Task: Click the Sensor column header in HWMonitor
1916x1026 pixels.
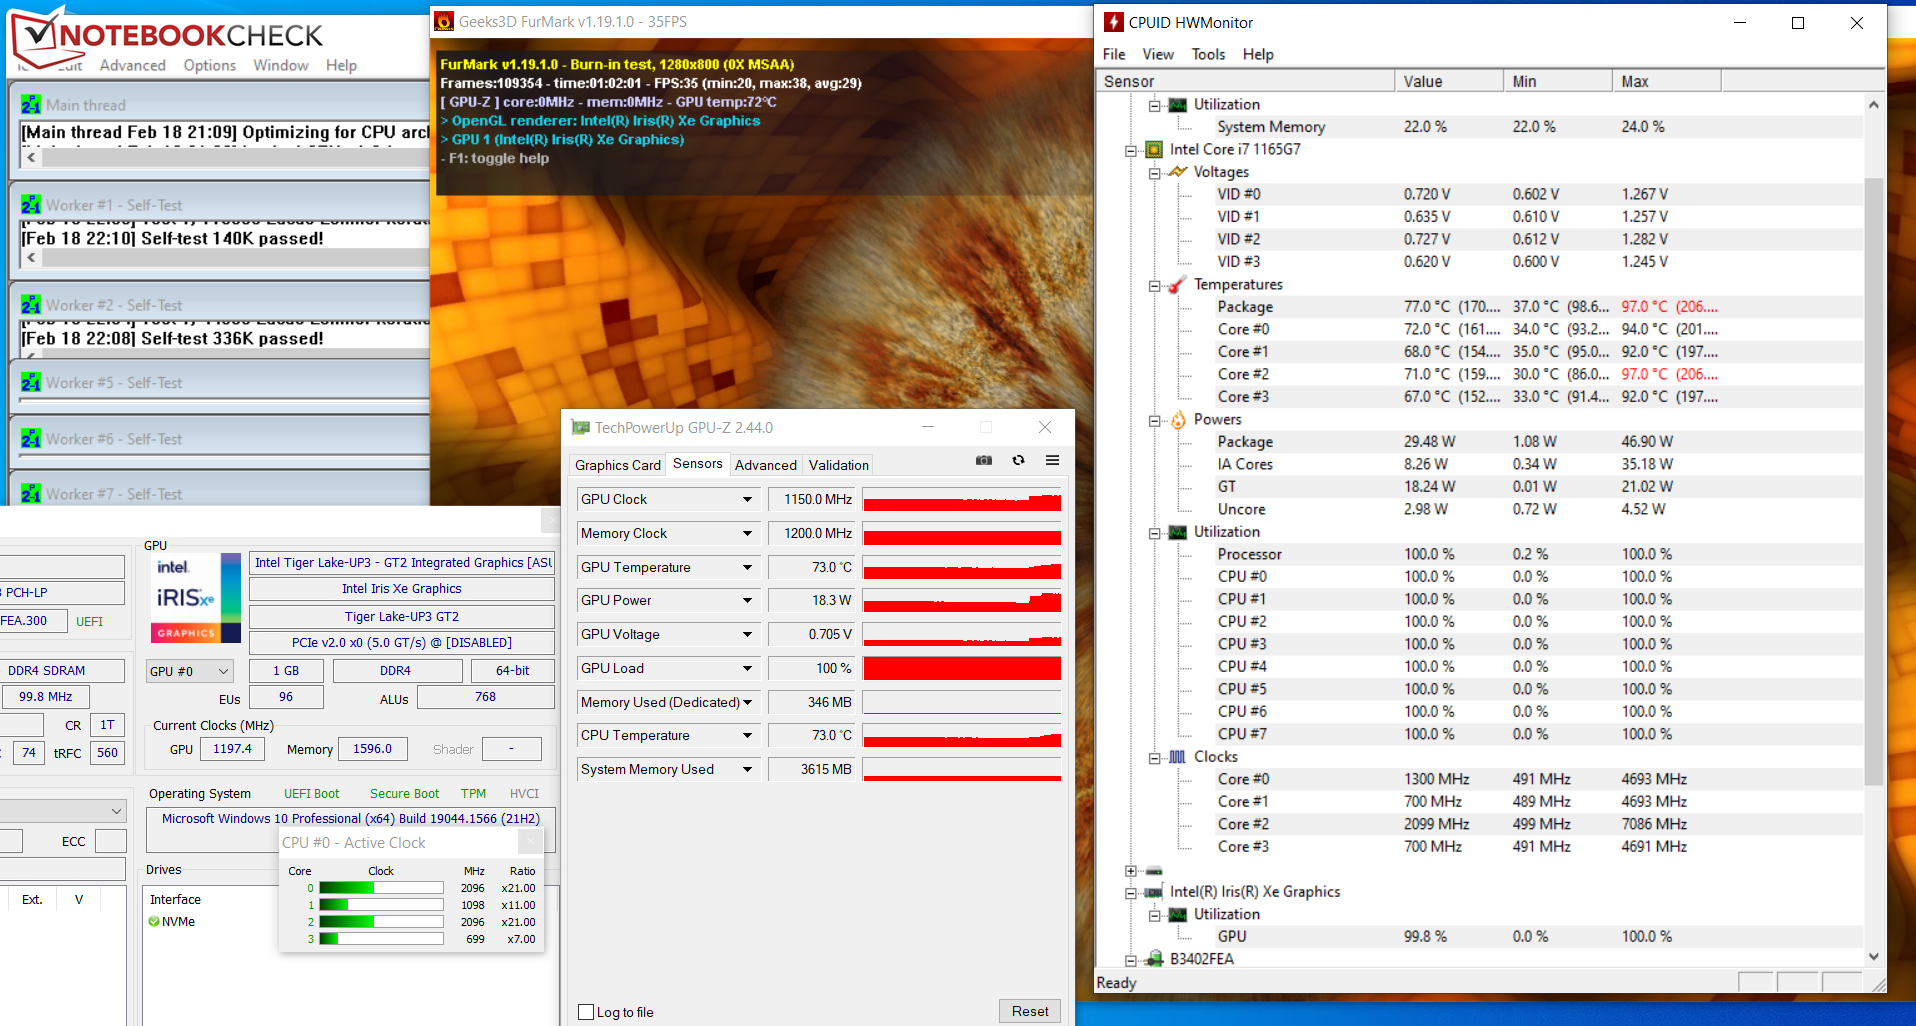Action: (x=1247, y=81)
